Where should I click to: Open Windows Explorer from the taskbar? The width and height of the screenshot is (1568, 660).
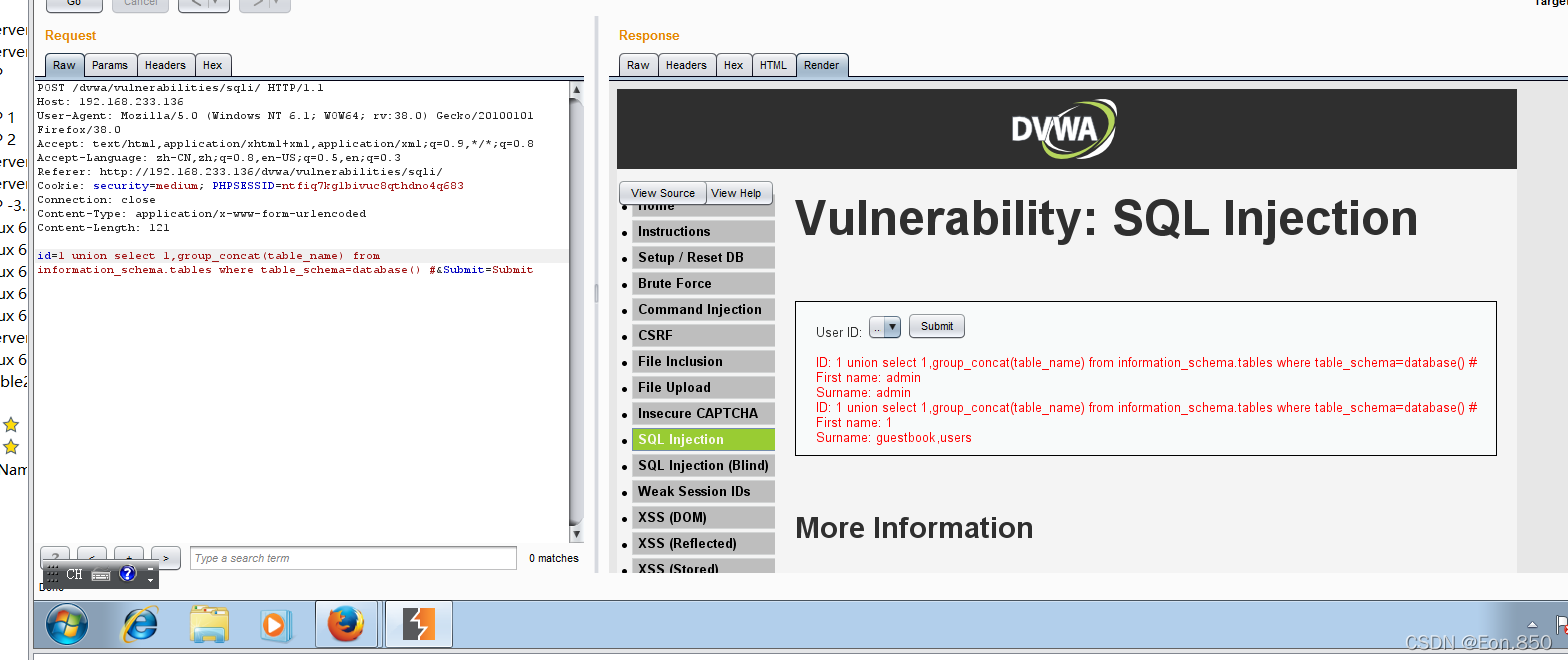click(x=210, y=625)
